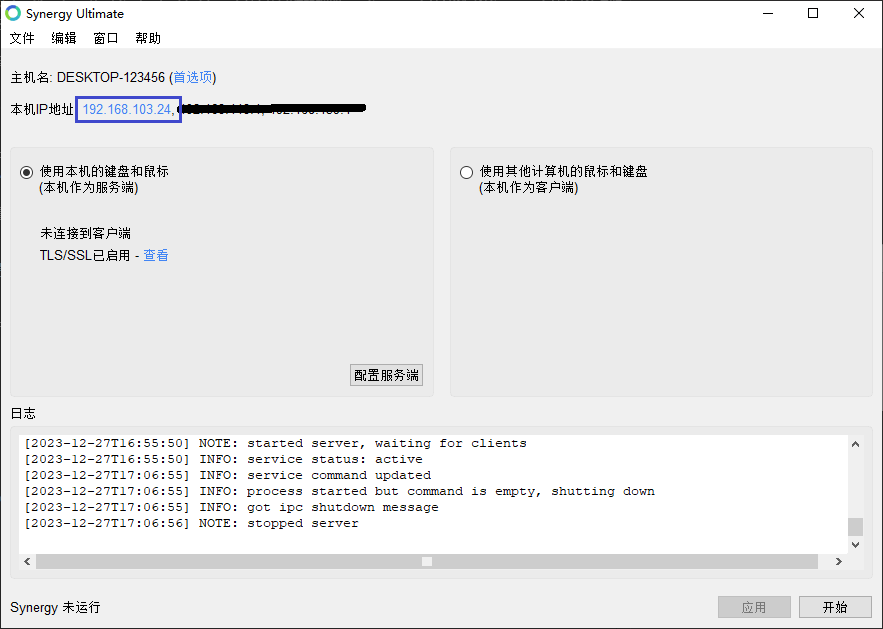
Task: Open the 文件 menu
Action: pos(22,38)
